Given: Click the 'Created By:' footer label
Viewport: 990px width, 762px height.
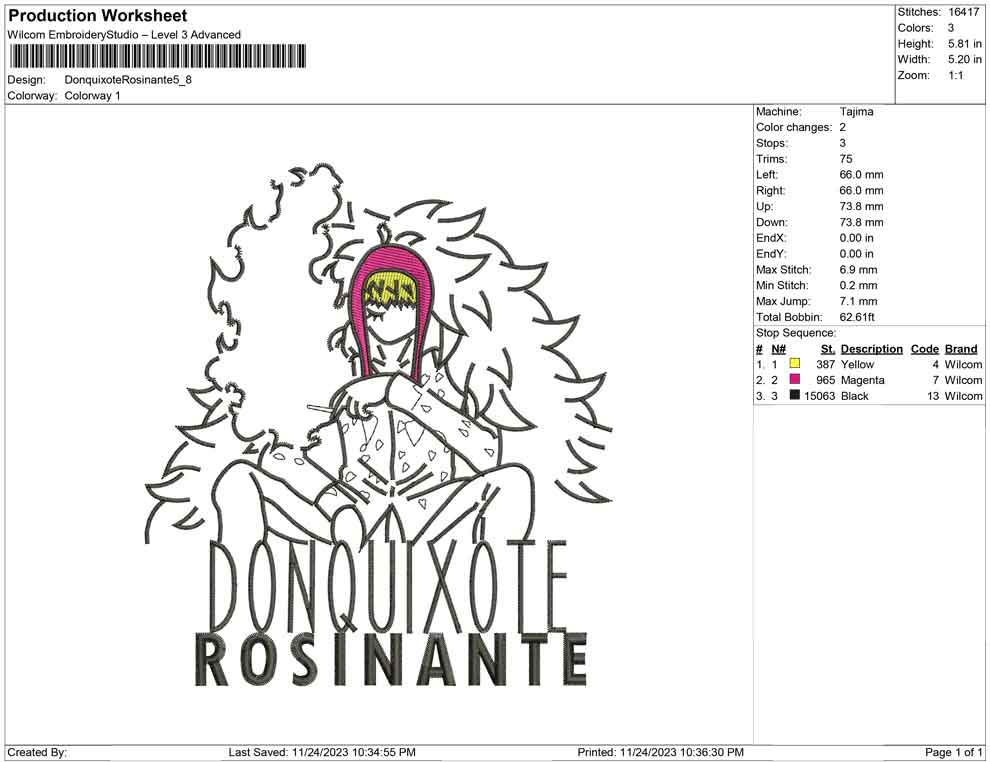Looking at the screenshot, I should pyautogui.click(x=37, y=752).
